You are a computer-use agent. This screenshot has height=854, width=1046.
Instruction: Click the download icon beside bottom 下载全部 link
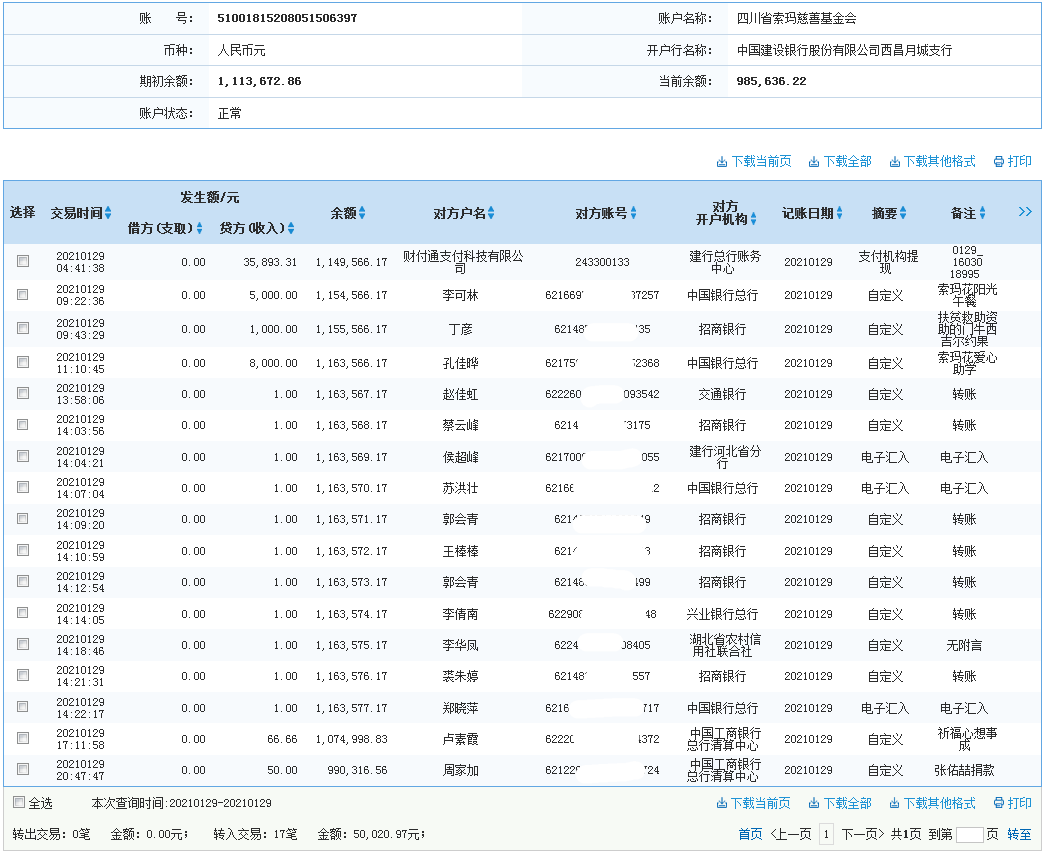pyautogui.click(x=815, y=804)
